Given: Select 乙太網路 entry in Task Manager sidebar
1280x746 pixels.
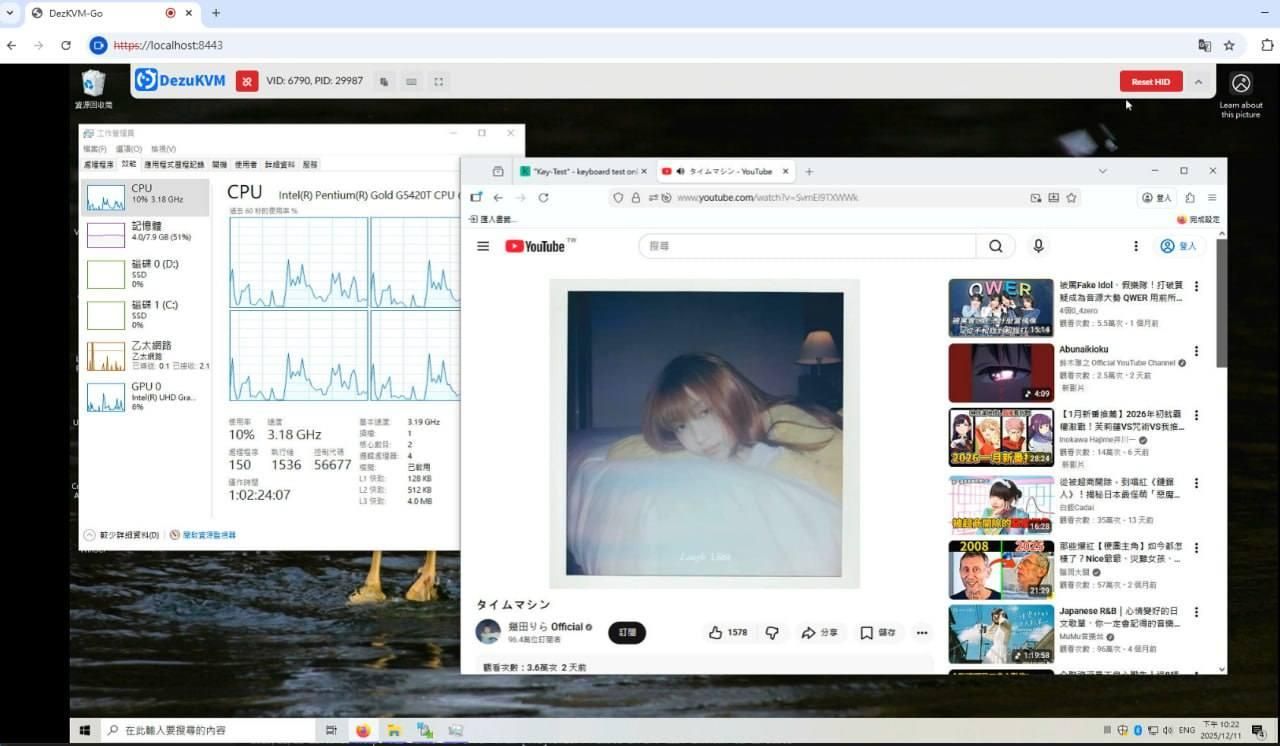Looking at the screenshot, I should tap(145, 356).
